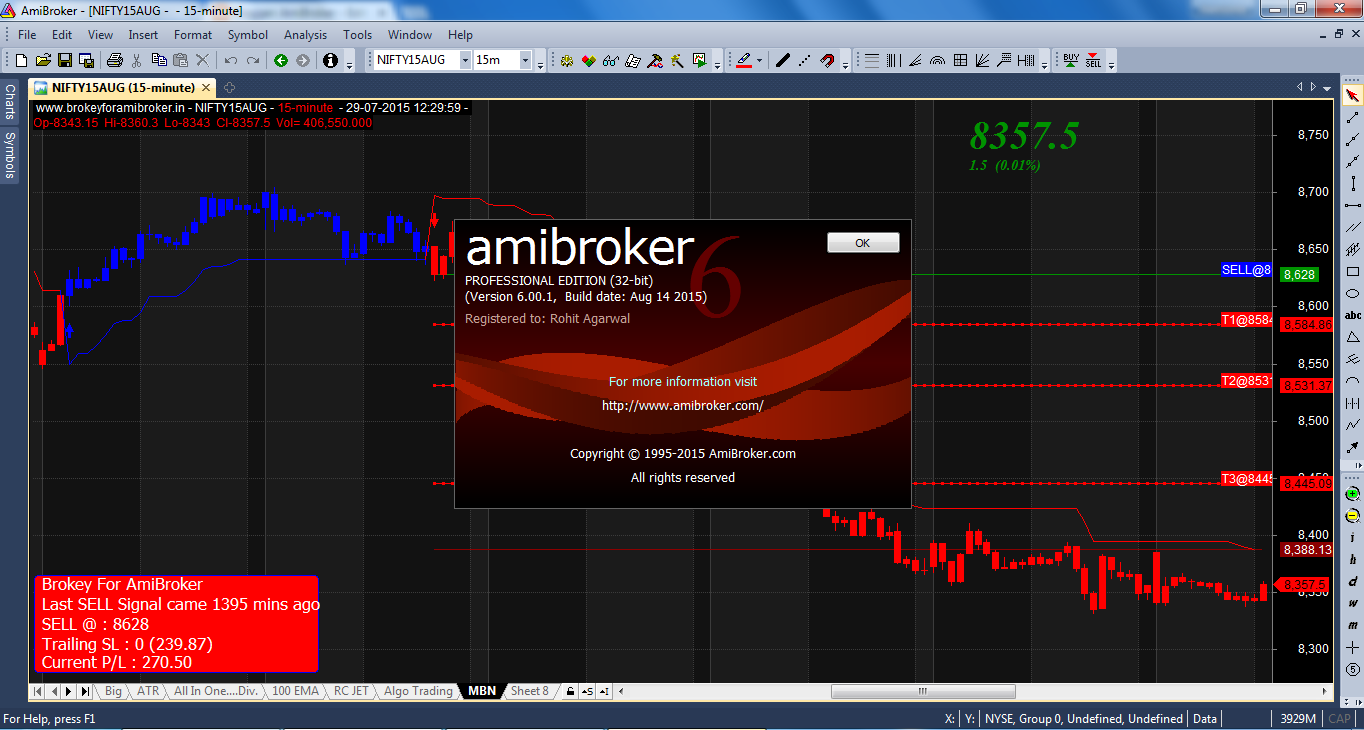Click the BUY order icon
The image size is (1364, 730).
pyautogui.click(x=1071, y=61)
